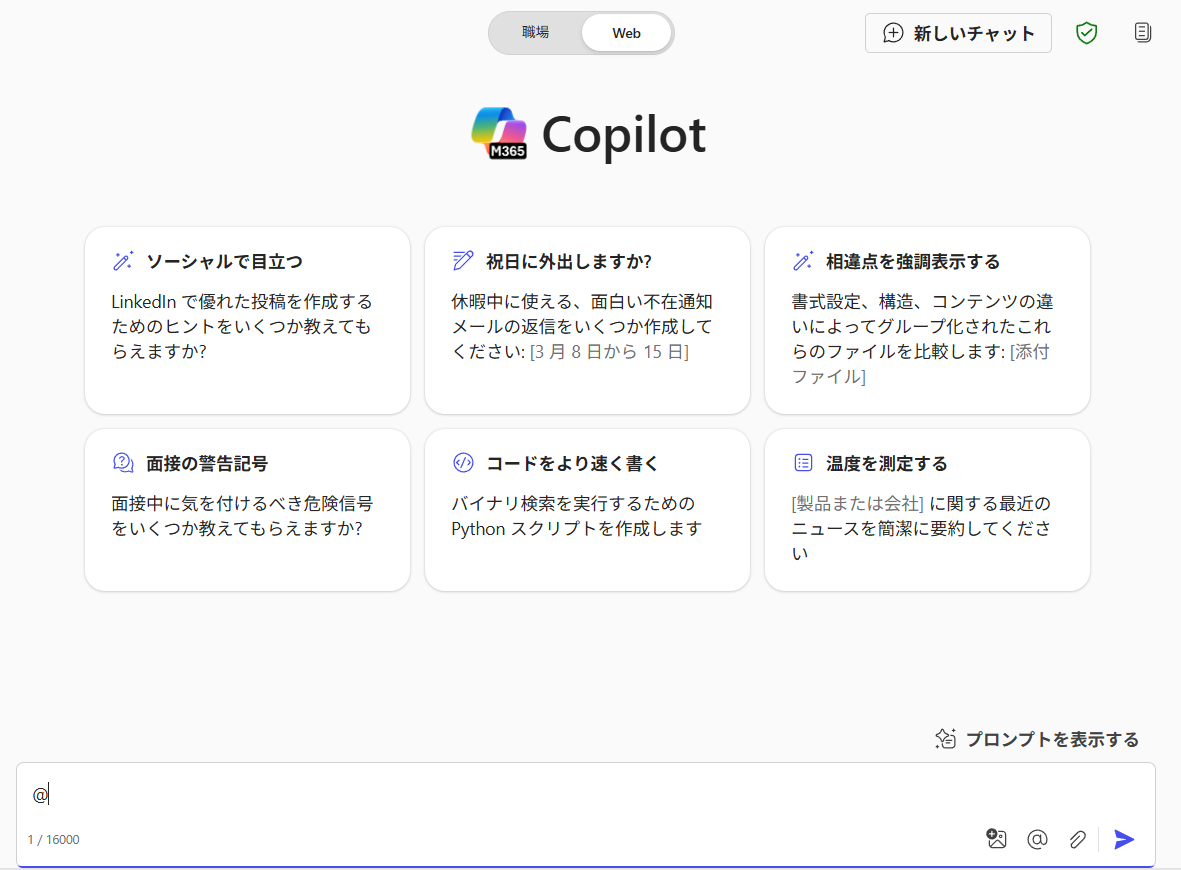Choose the コードをより速く書く prompt card
Image resolution: width=1181 pixels, height=870 pixels.
point(587,510)
